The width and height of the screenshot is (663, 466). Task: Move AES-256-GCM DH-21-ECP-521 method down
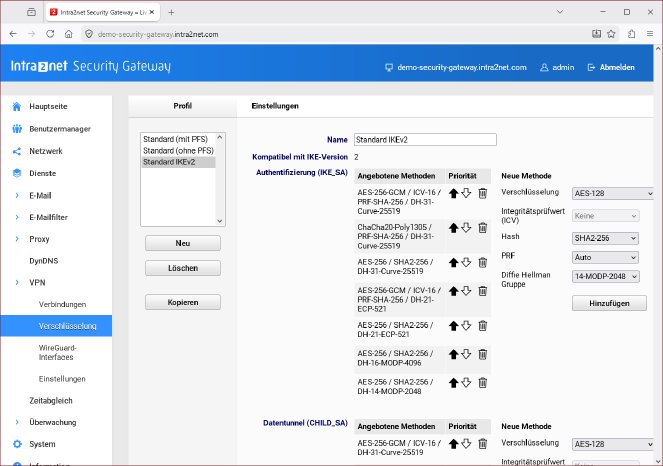[466, 291]
